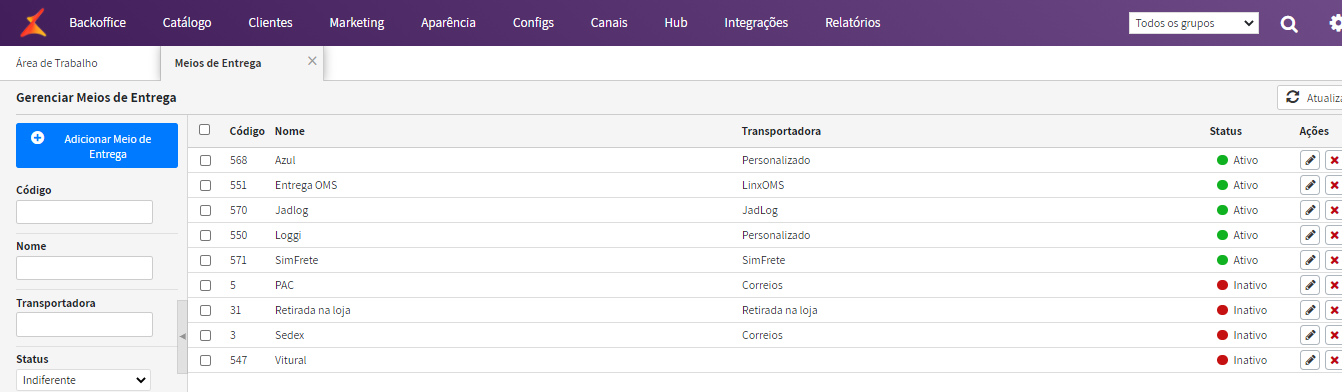Delete the Jadlog delivery method
This screenshot has width=1342, height=392.
[x=1334, y=210]
